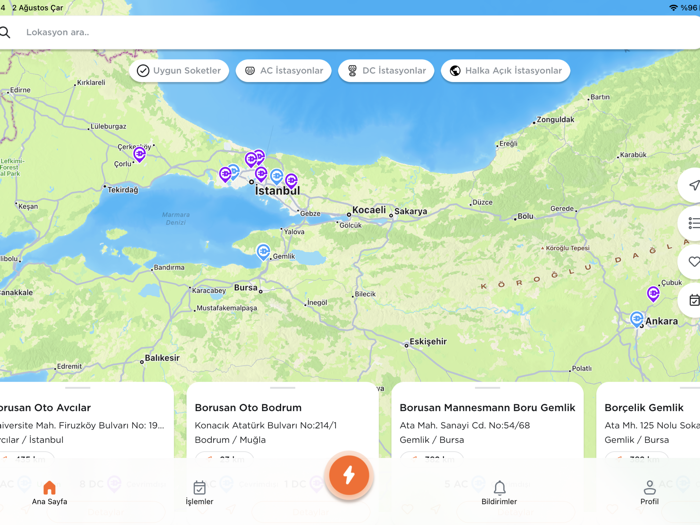This screenshot has height=525, width=700.
Task: Toggle the Uygun Soketler filter
Action: (x=179, y=71)
